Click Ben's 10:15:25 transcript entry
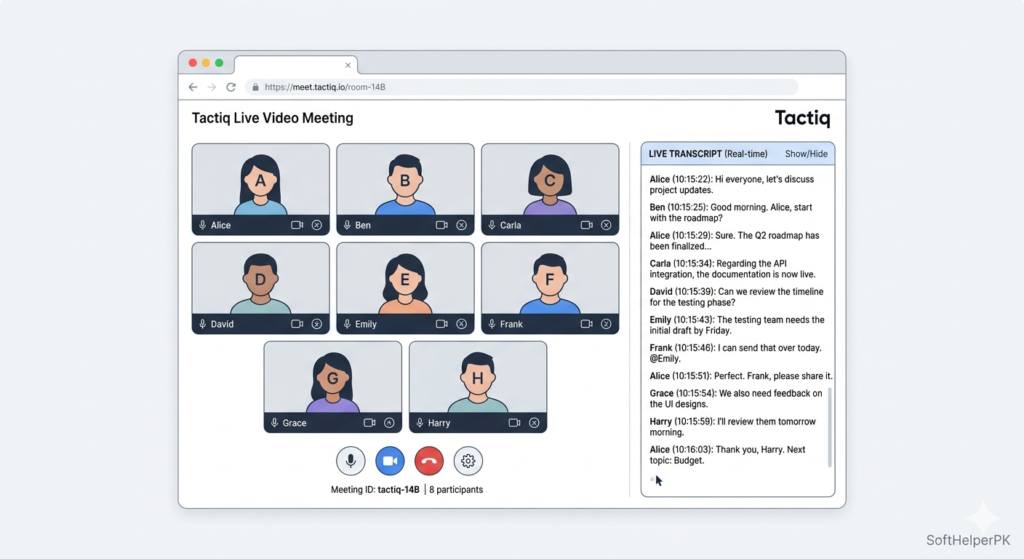The height and width of the screenshot is (559, 1024). coord(731,213)
